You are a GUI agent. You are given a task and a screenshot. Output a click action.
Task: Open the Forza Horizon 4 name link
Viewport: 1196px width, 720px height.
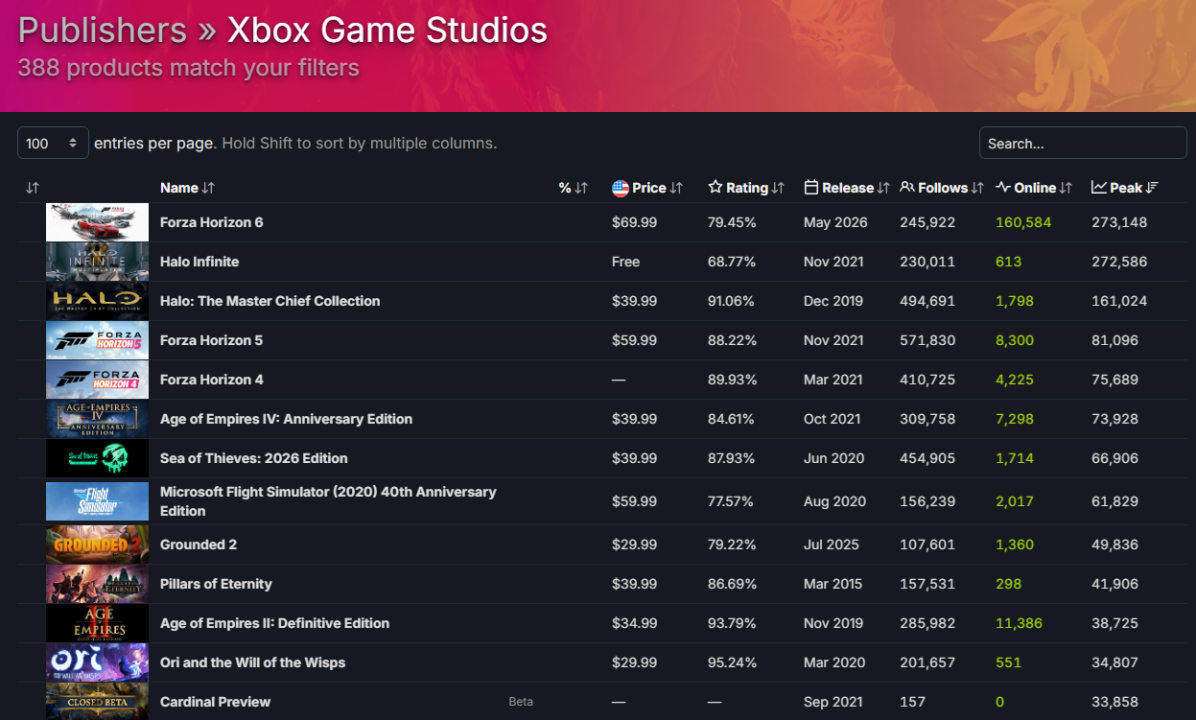pyautogui.click(x=211, y=380)
